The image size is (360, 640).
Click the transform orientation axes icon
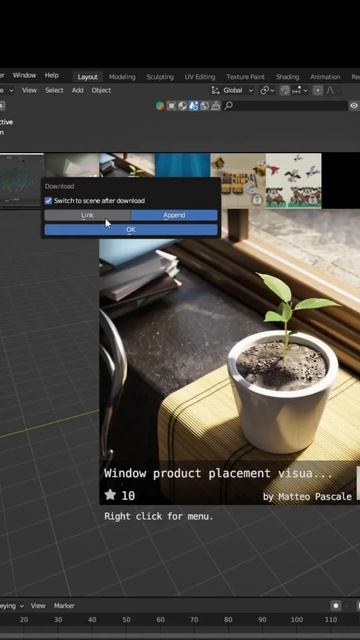(215, 91)
